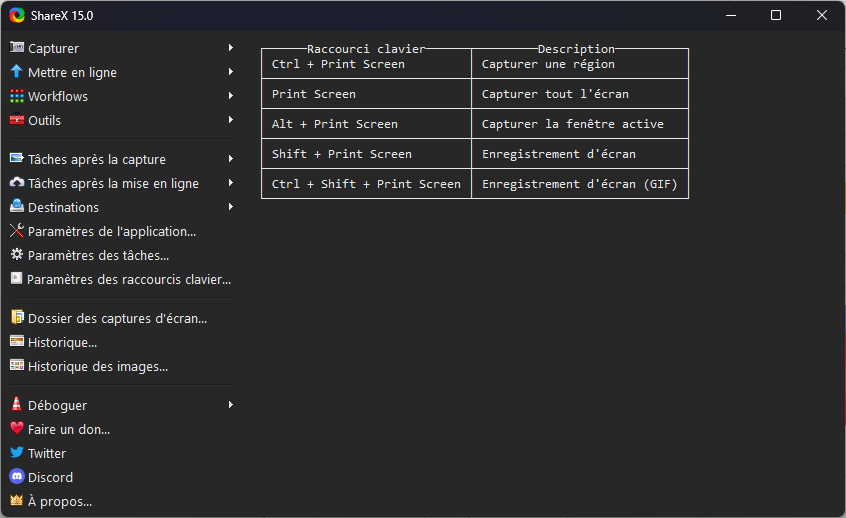Screen dimensions: 846x518
Task: Click the Faire un don heart icon
Action: (17, 428)
